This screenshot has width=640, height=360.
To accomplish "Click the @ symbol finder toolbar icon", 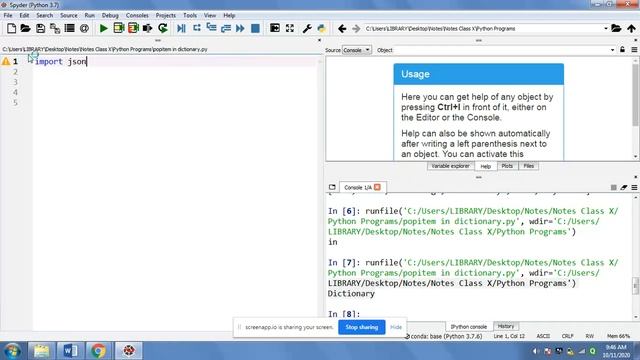I will coord(84,28).
